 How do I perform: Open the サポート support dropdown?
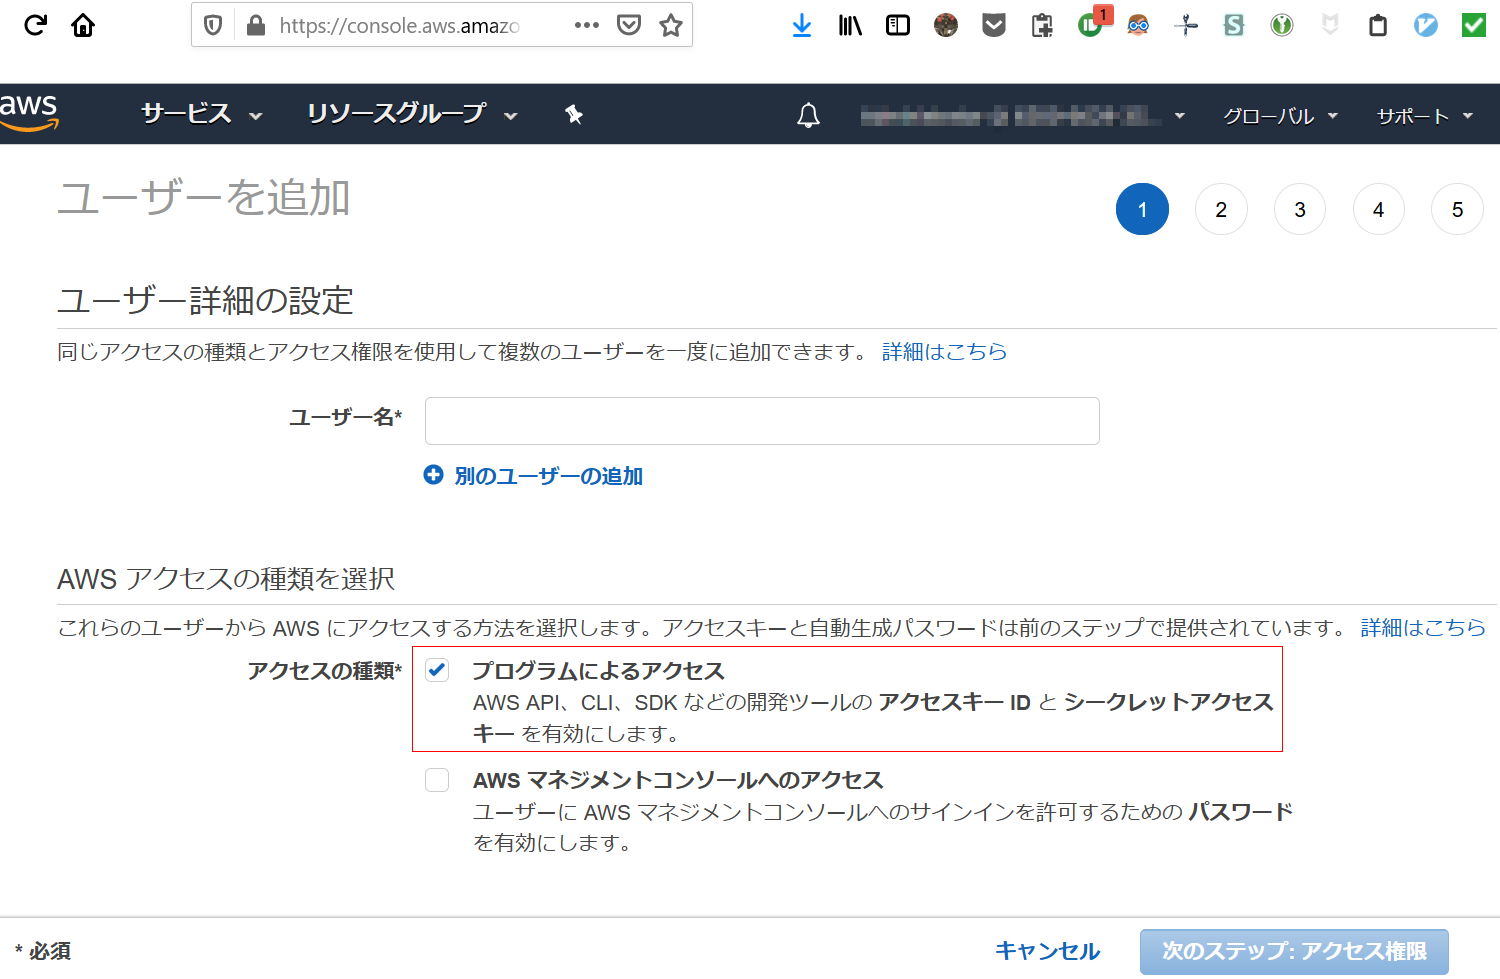pyautogui.click(x=1425, y=116)
